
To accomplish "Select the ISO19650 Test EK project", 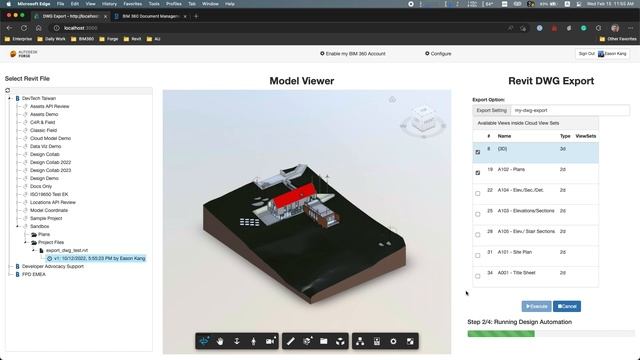I will pyautogui.click(x=49, y=194).
